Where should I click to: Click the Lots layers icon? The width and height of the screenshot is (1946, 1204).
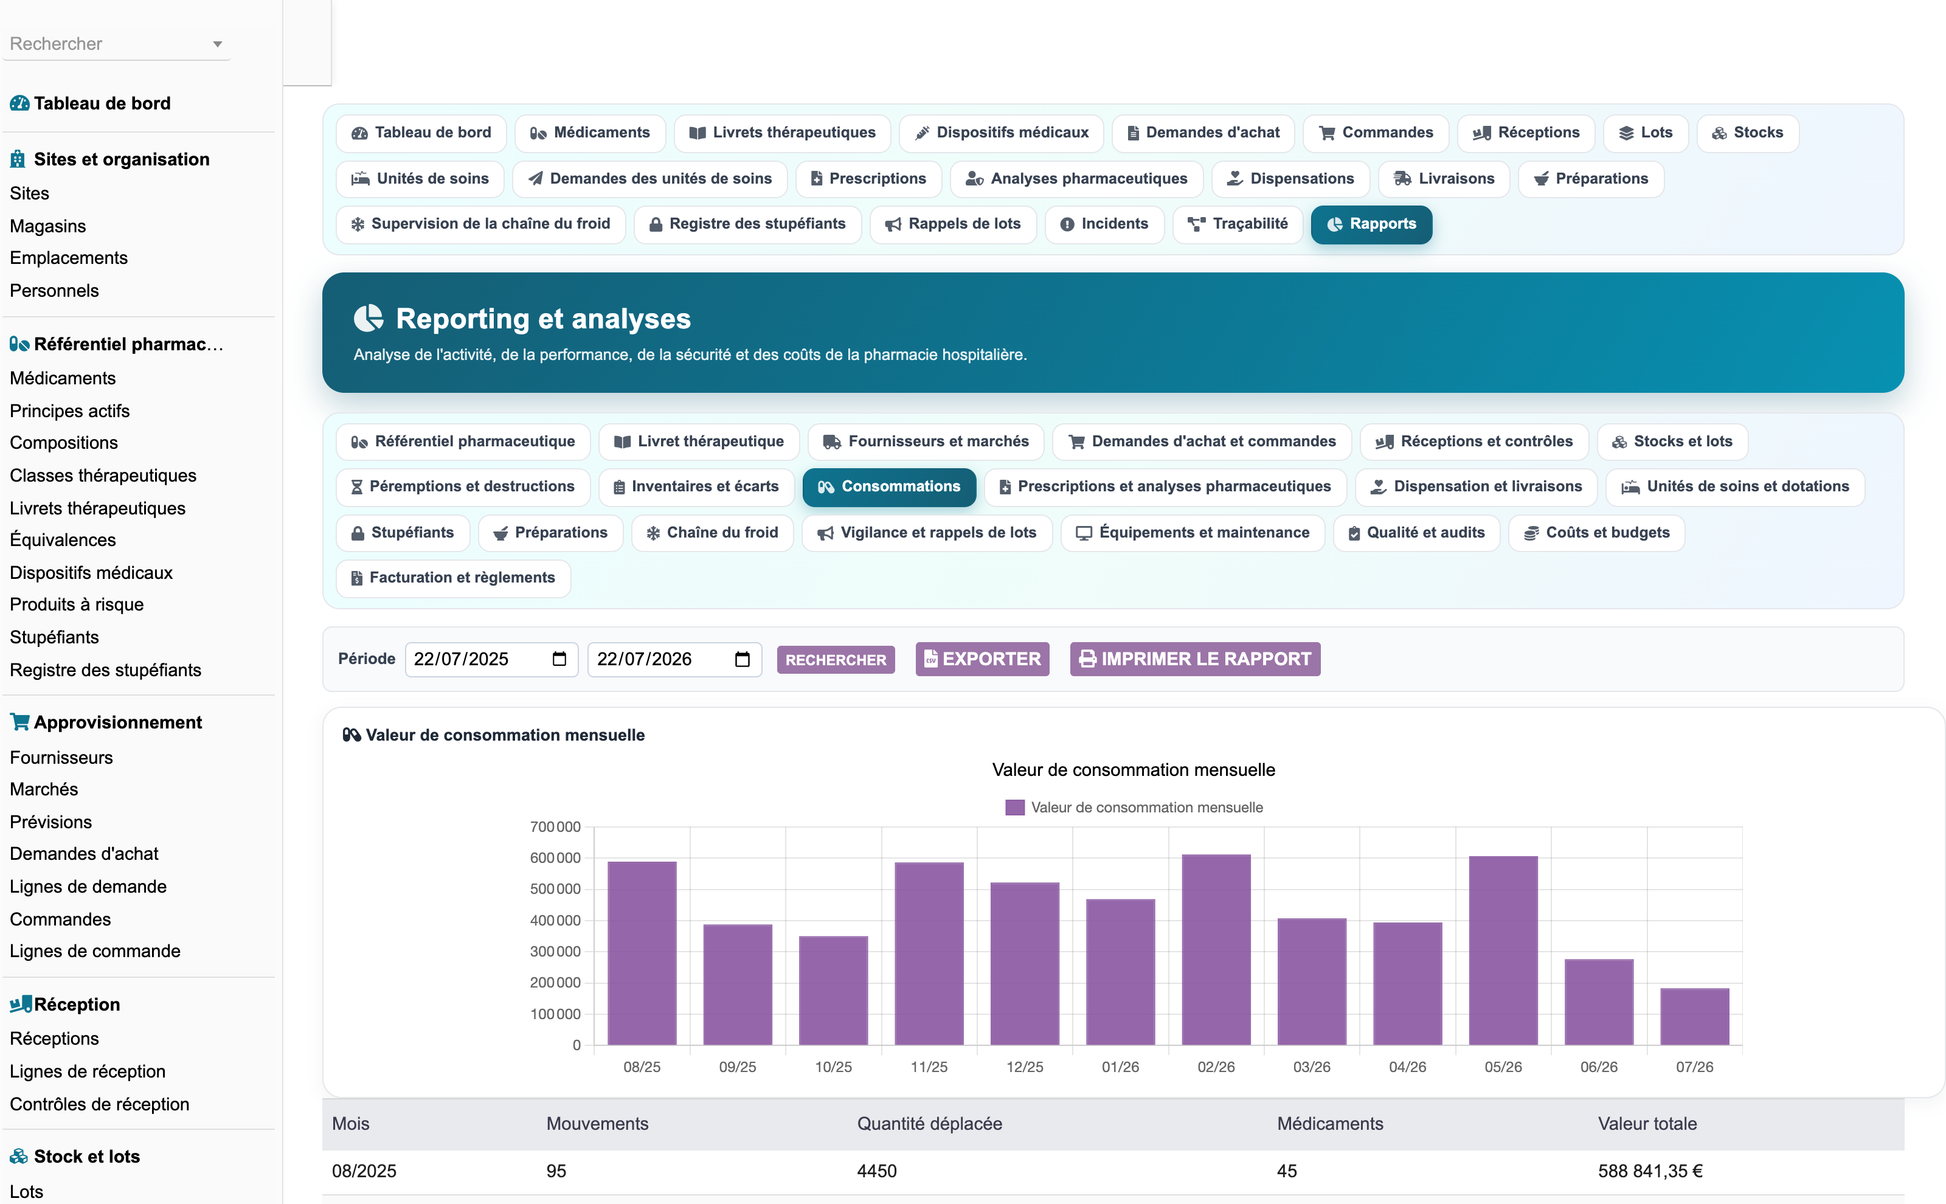click(x=1626, y=133)
